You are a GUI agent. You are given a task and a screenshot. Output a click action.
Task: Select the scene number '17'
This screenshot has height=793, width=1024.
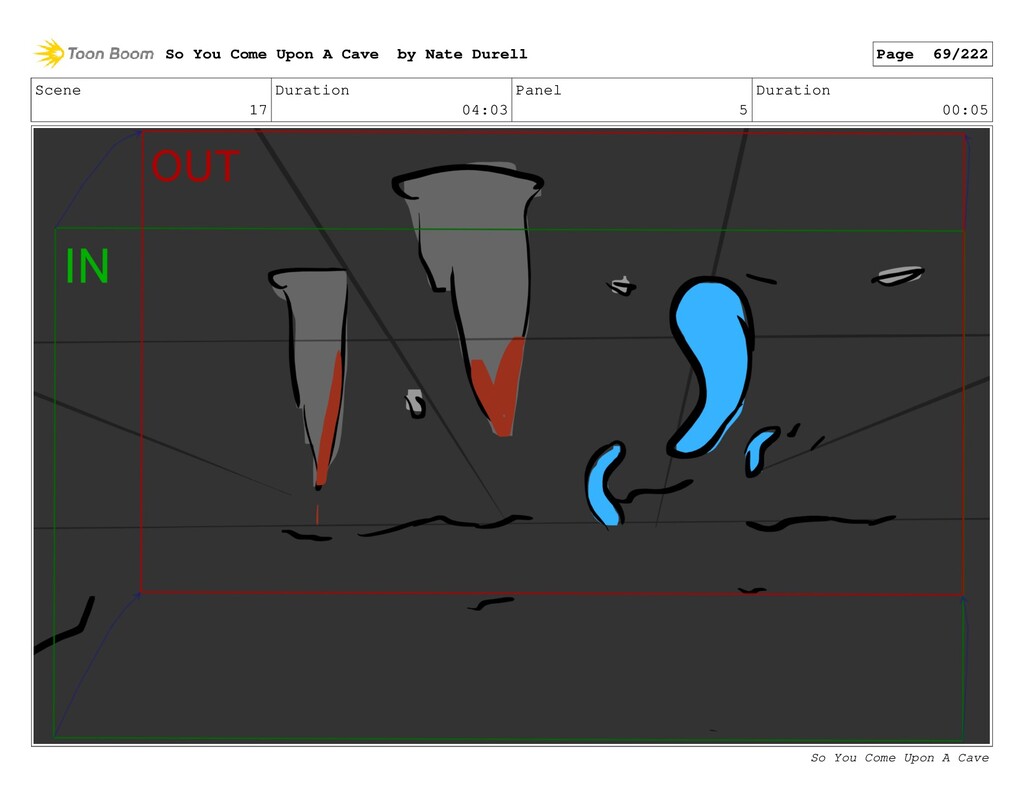(258, 110)
